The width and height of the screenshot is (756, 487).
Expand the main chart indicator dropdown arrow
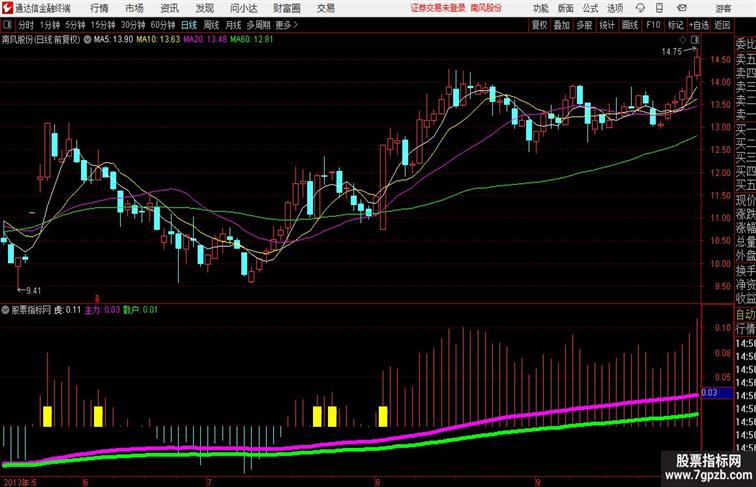87,40
